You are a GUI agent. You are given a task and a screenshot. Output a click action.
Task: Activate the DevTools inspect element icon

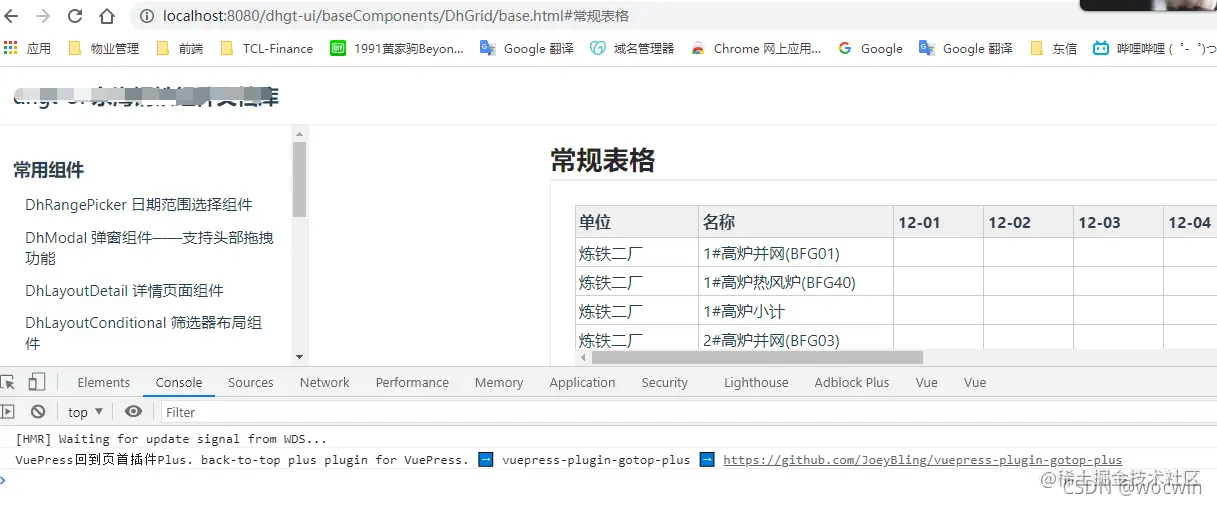(x=8, y=382)
